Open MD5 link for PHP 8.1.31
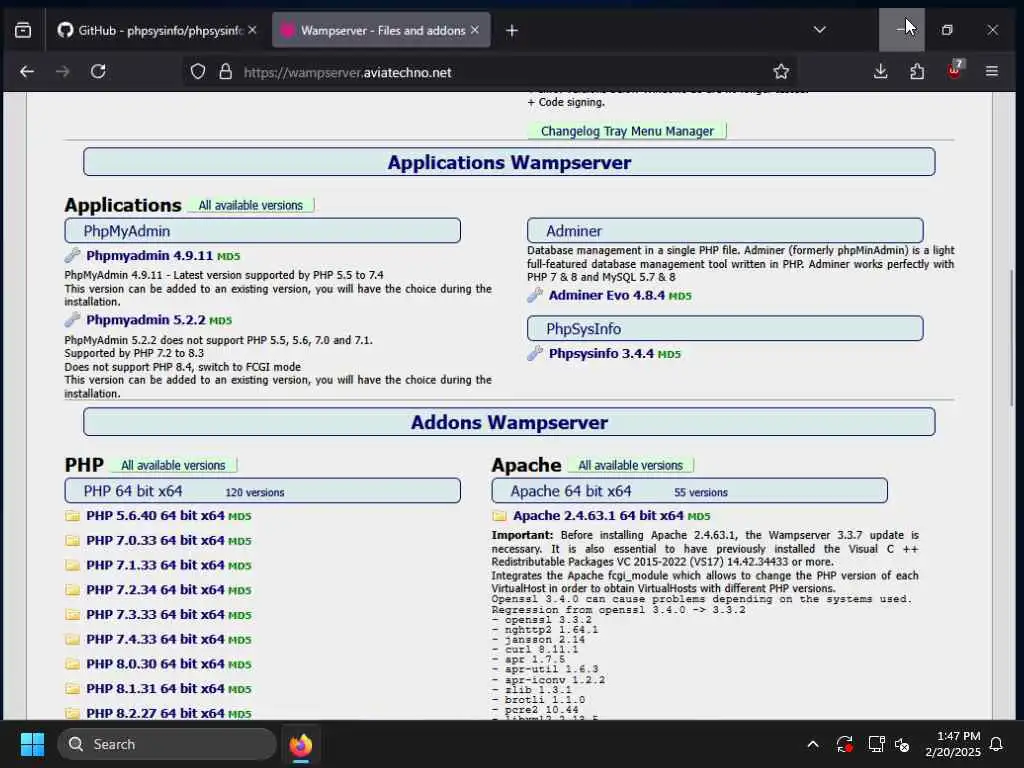The width and height of the screenshot is (1024, 768). pyautogui.click(x=240, y=690)
